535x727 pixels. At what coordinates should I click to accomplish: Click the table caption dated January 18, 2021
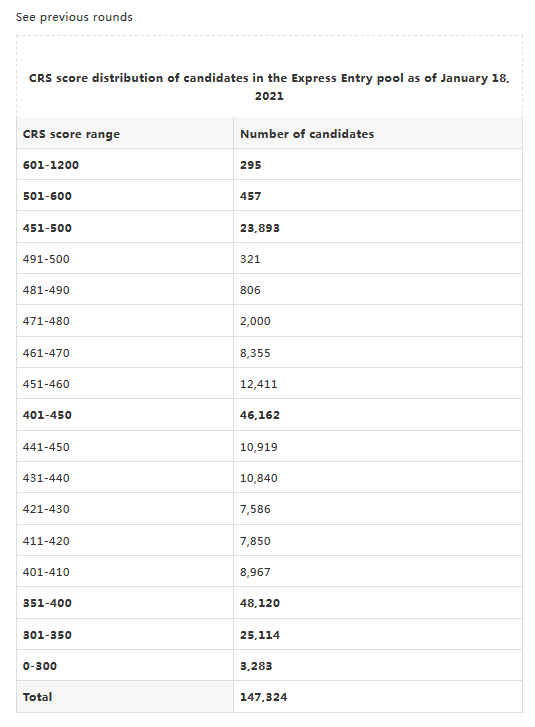(x=269, y=87)
